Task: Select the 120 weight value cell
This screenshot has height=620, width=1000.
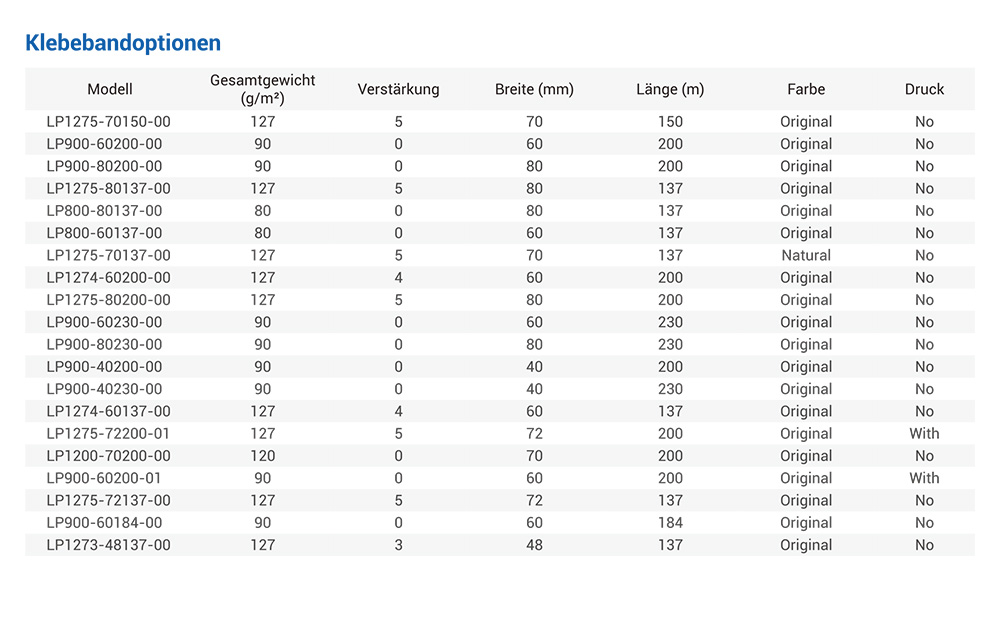Action: coord(263,456)
